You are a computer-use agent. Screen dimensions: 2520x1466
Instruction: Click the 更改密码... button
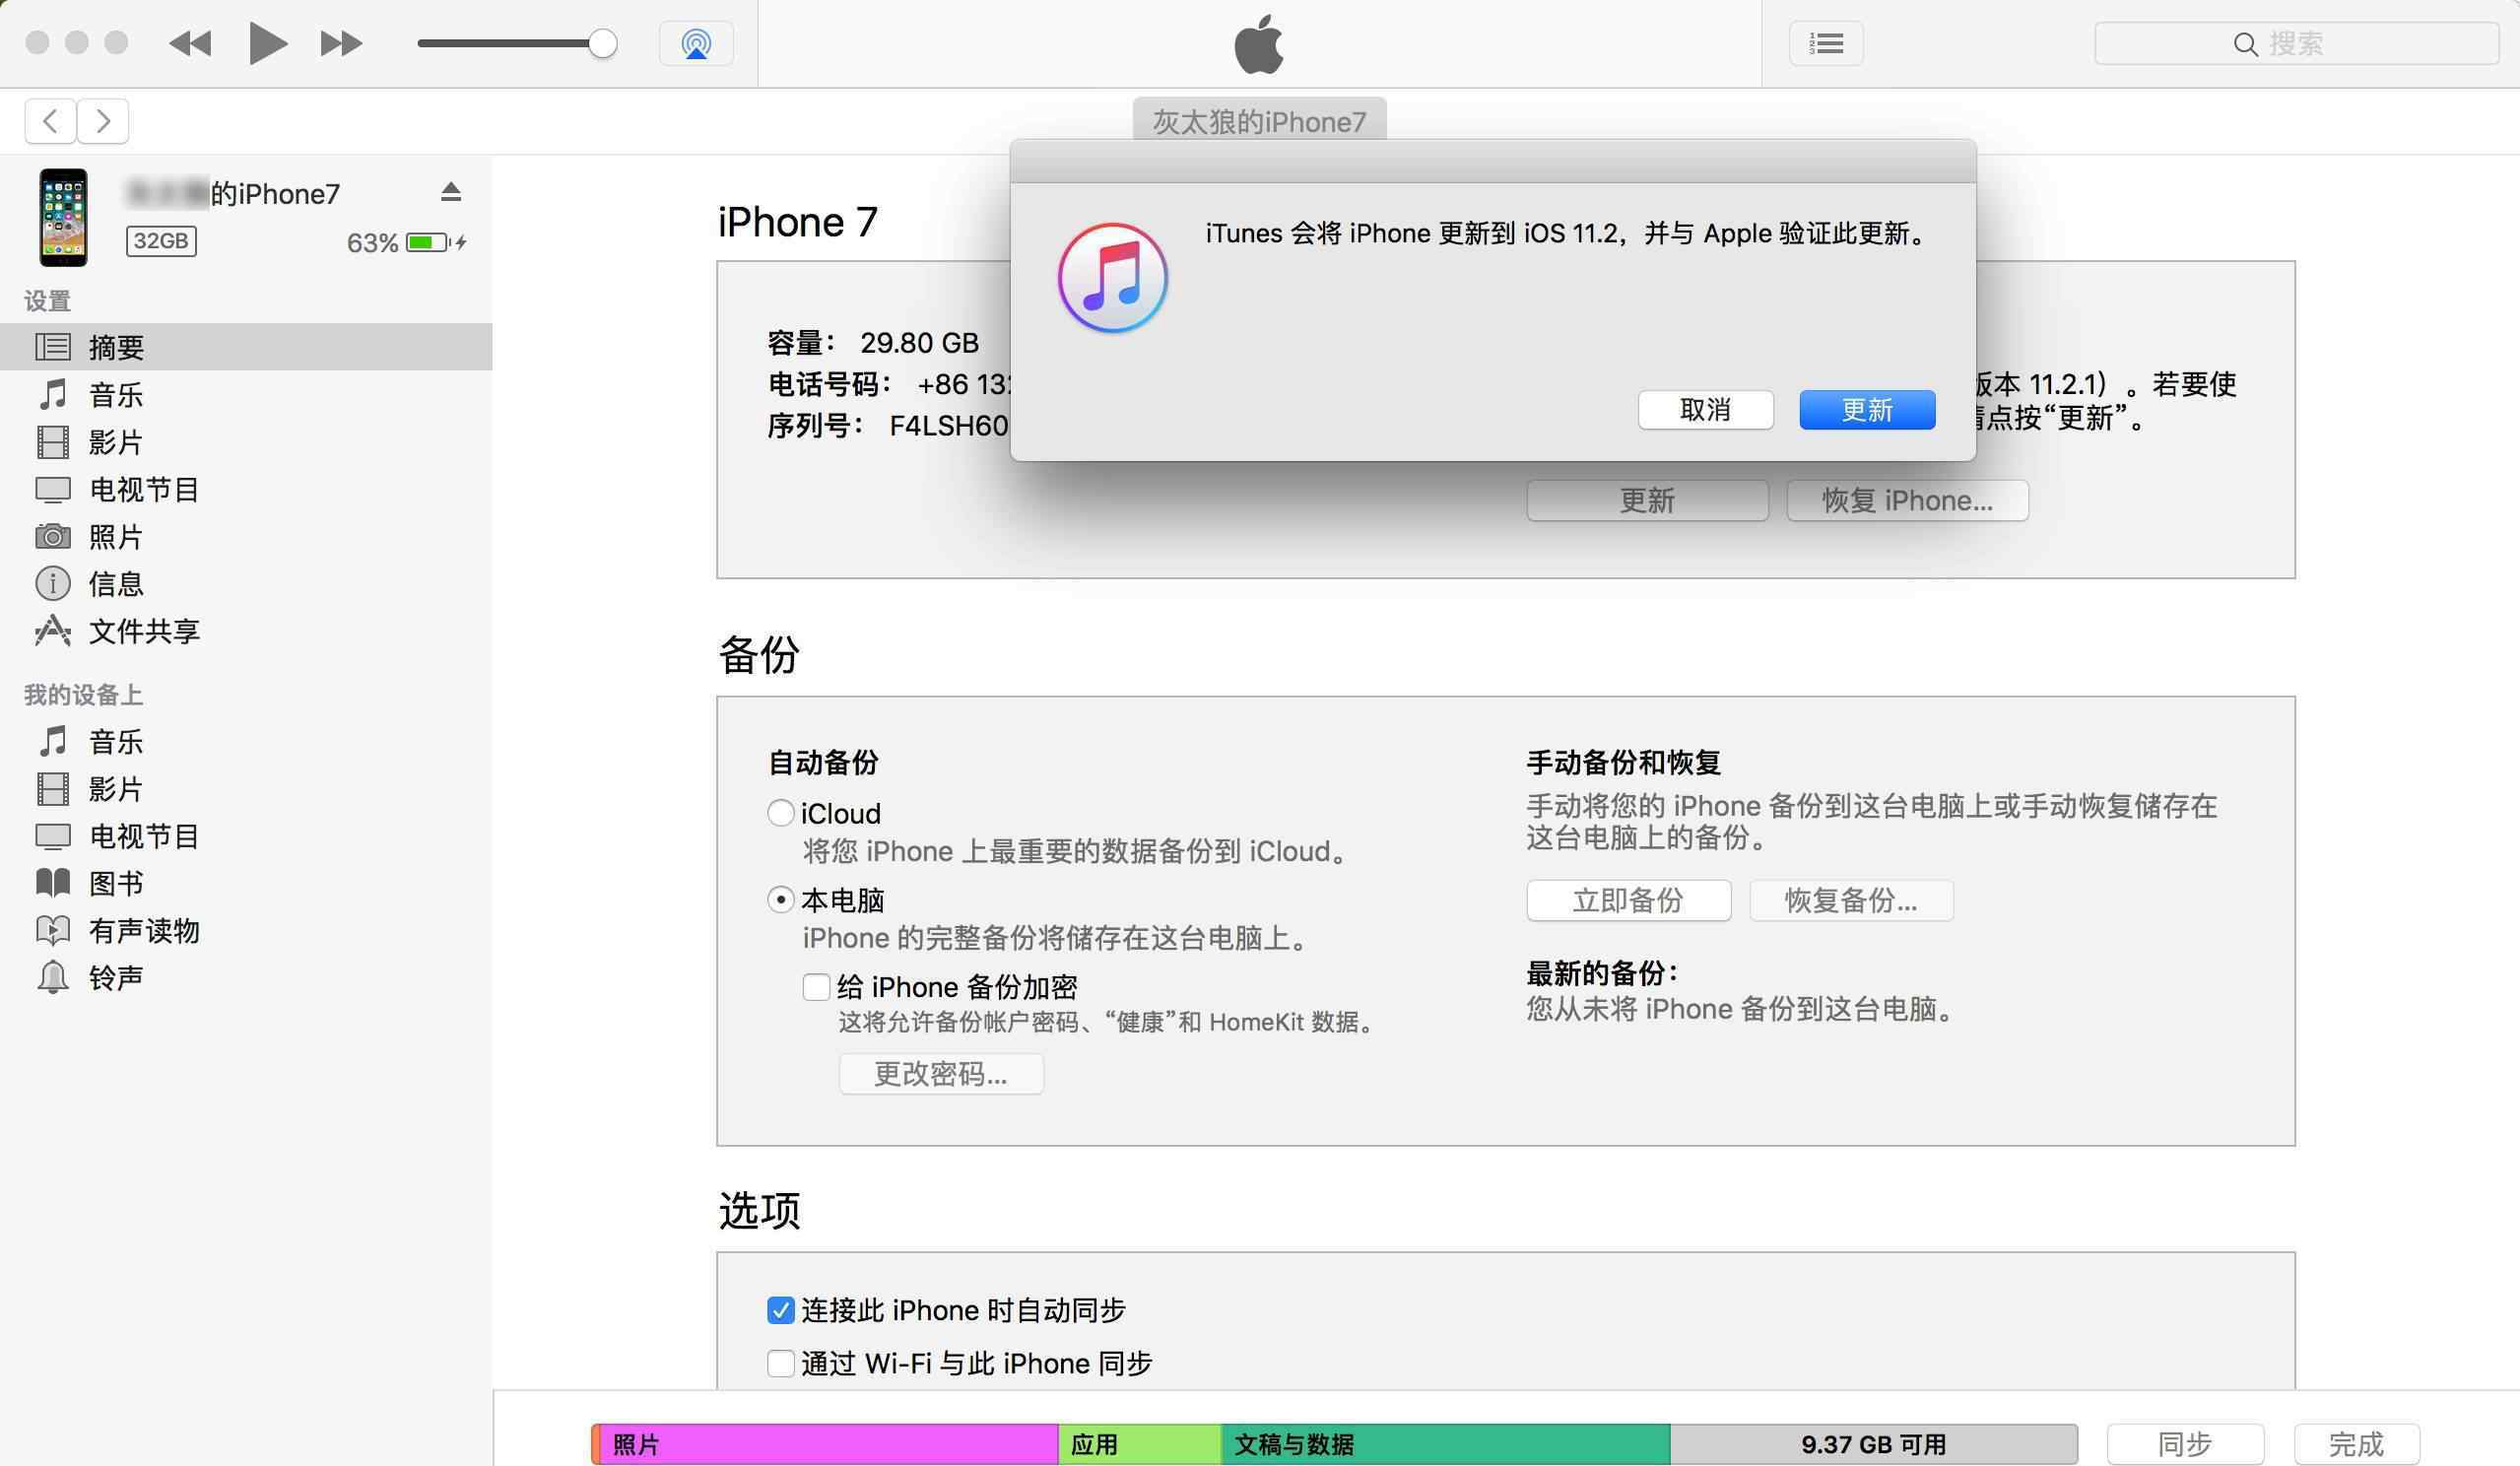[x=941, y=1074]
